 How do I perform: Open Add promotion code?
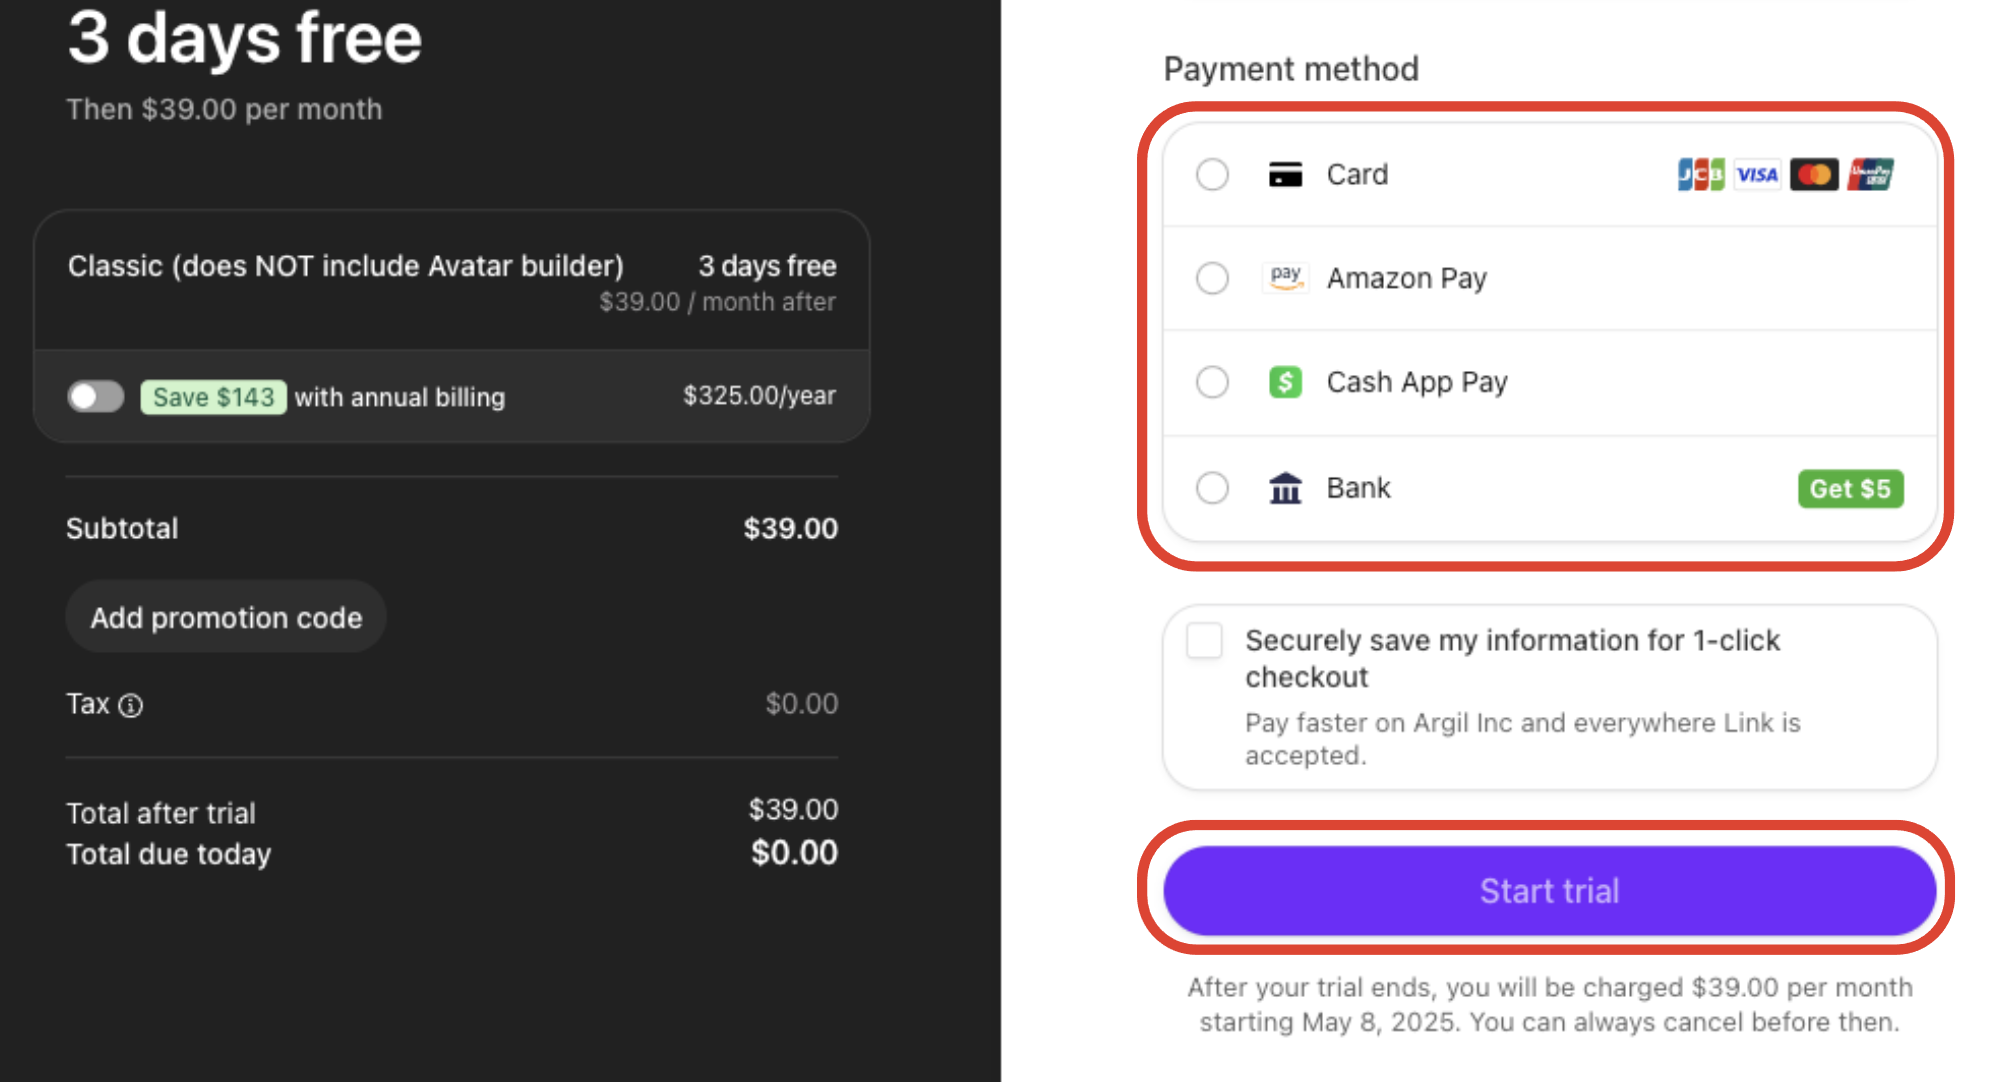(x=226, y=618)
